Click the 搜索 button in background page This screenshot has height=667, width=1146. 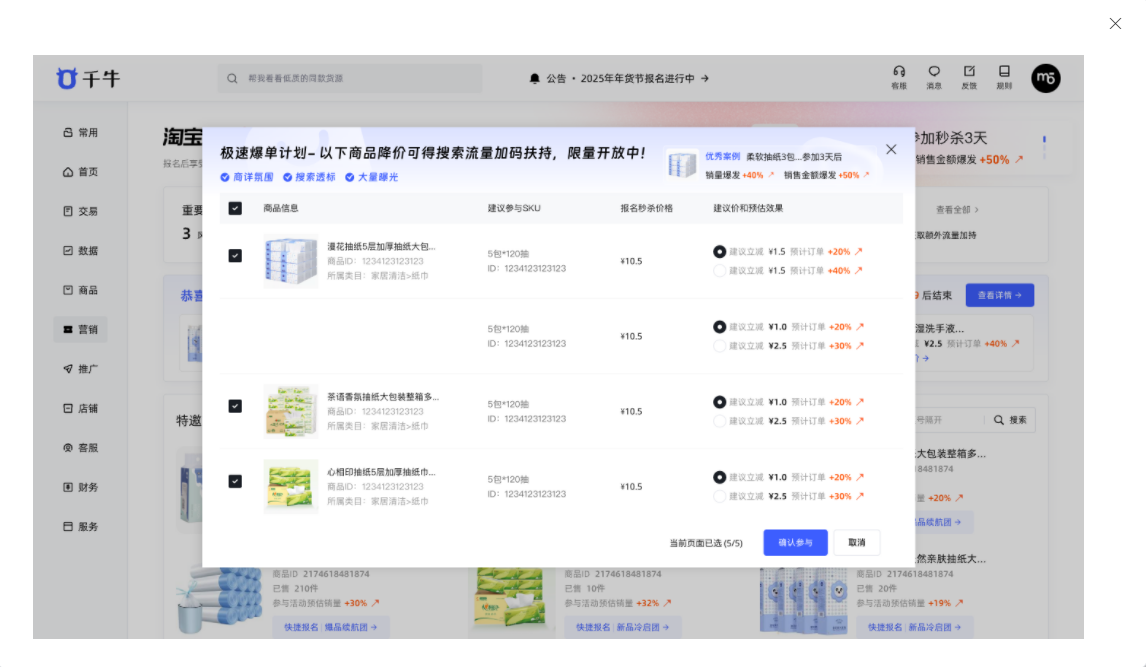(1011, 420)
